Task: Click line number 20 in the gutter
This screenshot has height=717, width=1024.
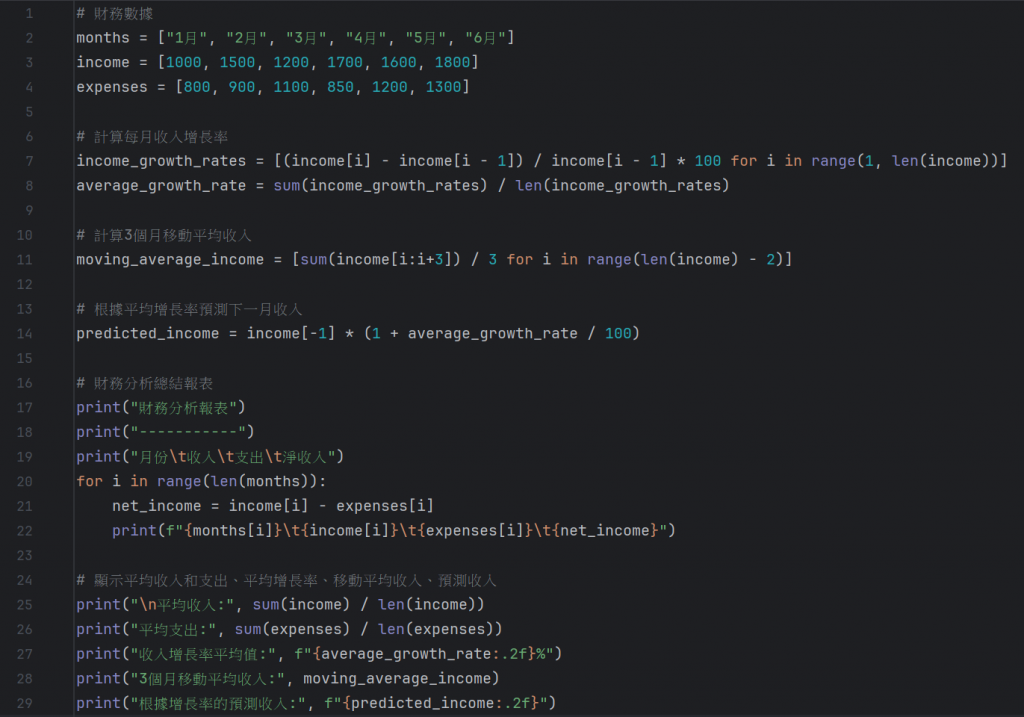Action: pos(25,482)
